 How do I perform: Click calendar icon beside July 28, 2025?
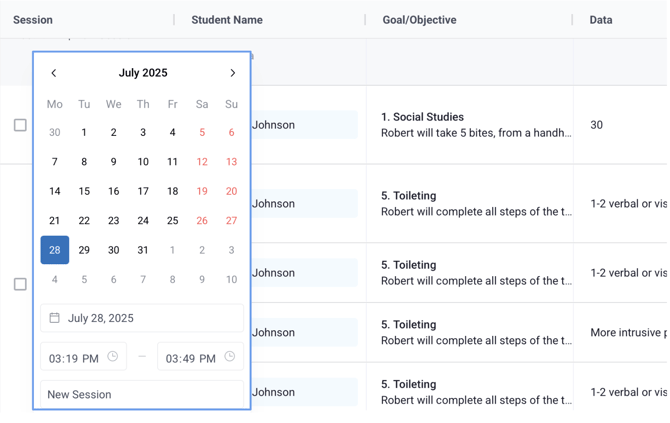coord(55,318)
